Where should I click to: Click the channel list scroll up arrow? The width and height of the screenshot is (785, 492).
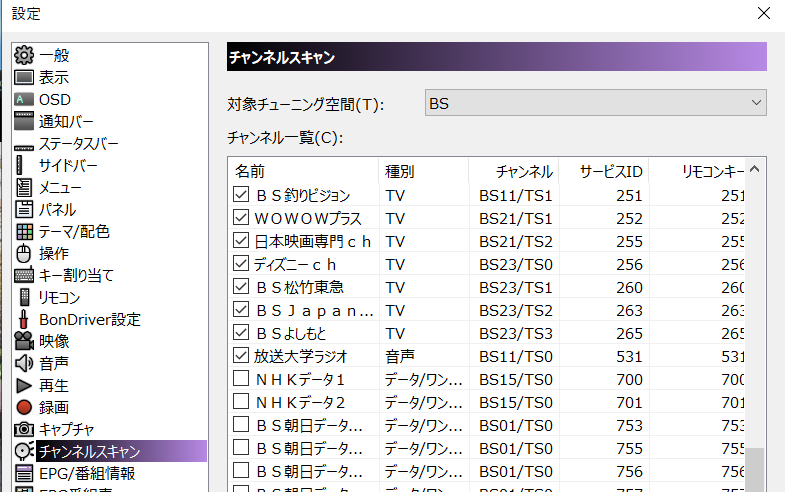click(x=755, y=169)
